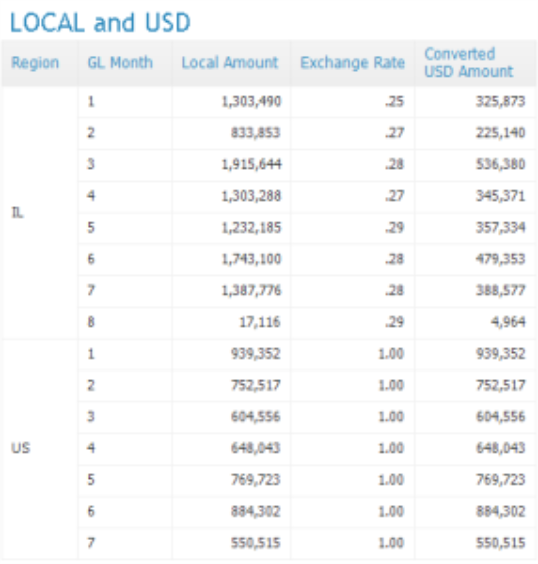Click the Converted USD Amount header
This screenshot has width=538, height=564.
click(x=469, y=63)
